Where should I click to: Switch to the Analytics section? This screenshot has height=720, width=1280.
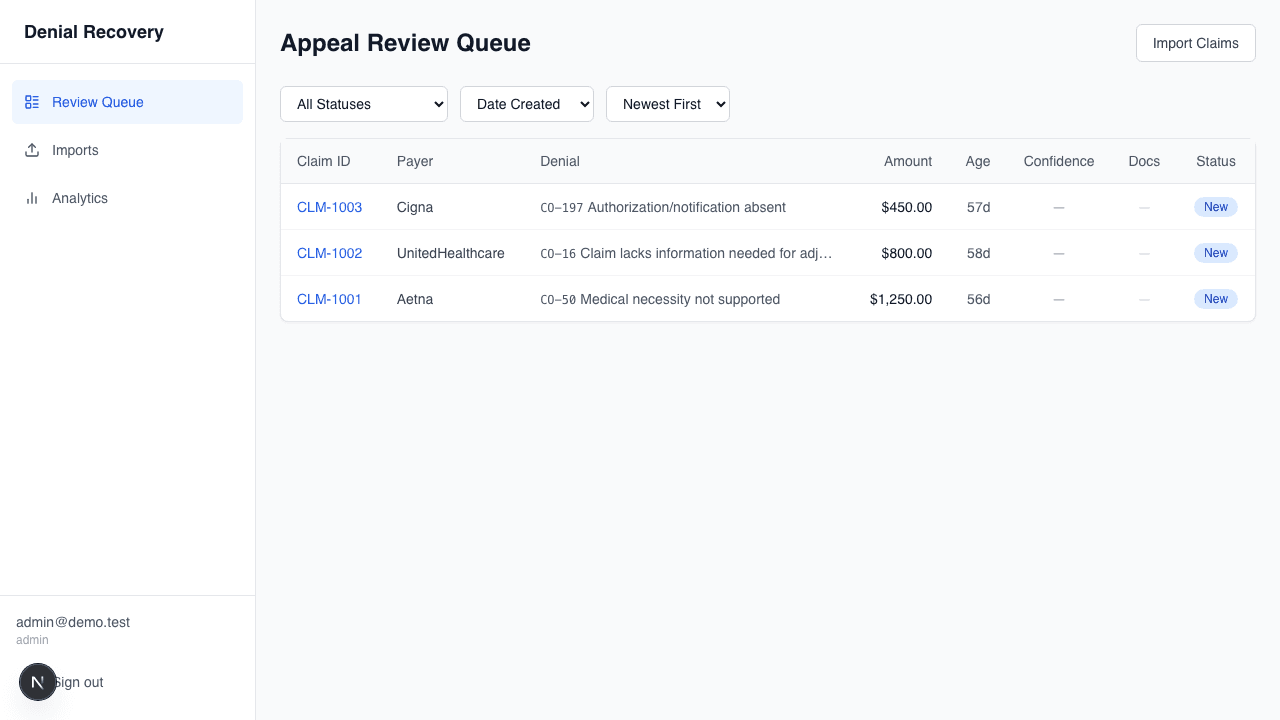(80, 197)
